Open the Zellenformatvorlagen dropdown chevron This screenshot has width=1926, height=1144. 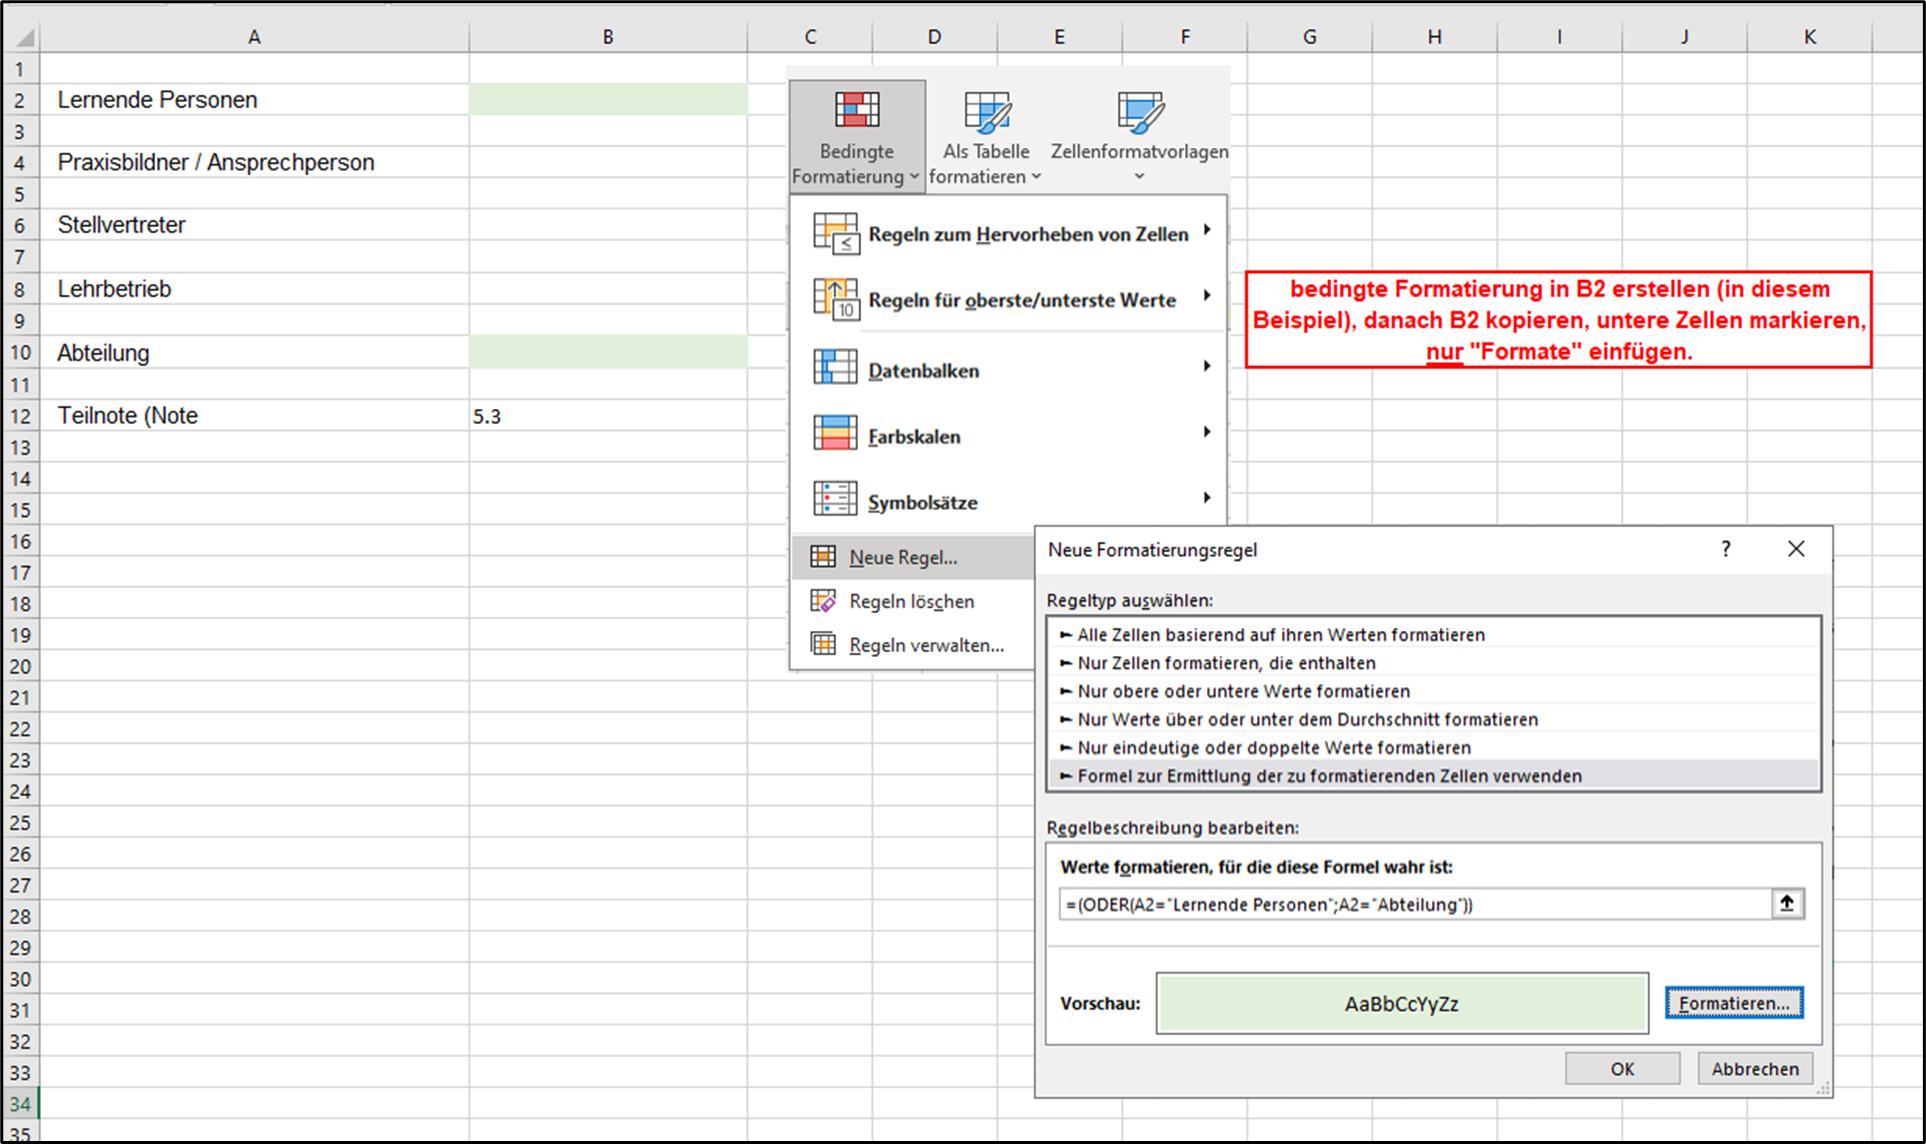pos(1139,177)
